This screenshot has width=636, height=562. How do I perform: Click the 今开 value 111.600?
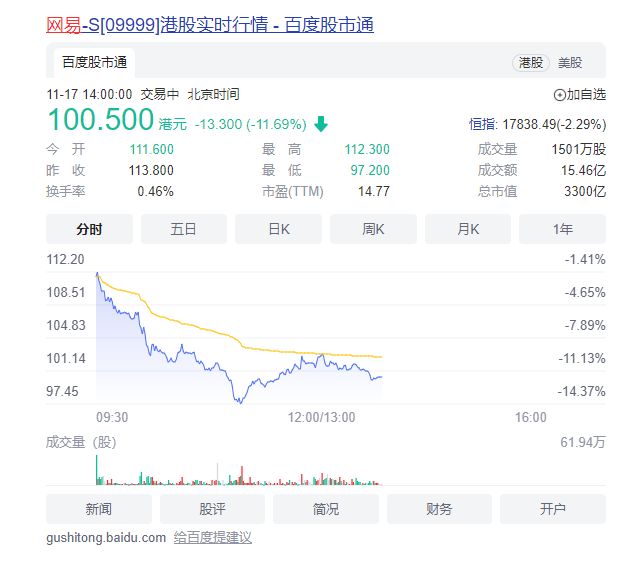tap(152, 149)
